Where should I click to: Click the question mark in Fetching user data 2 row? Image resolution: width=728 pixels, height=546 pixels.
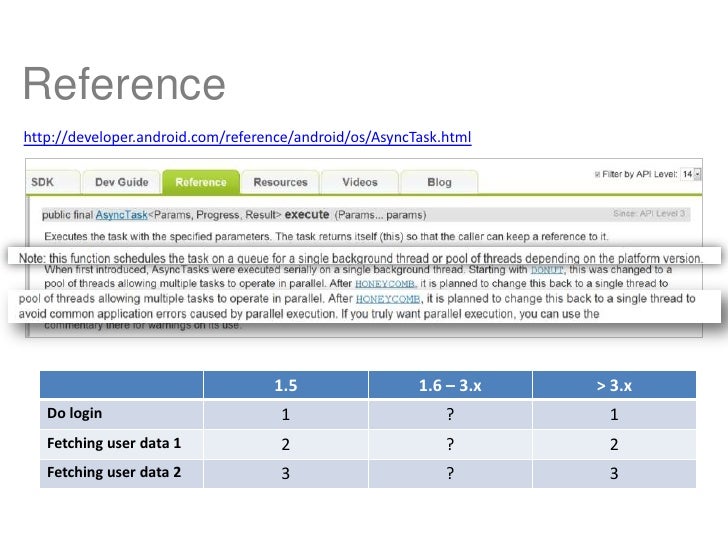450,473
